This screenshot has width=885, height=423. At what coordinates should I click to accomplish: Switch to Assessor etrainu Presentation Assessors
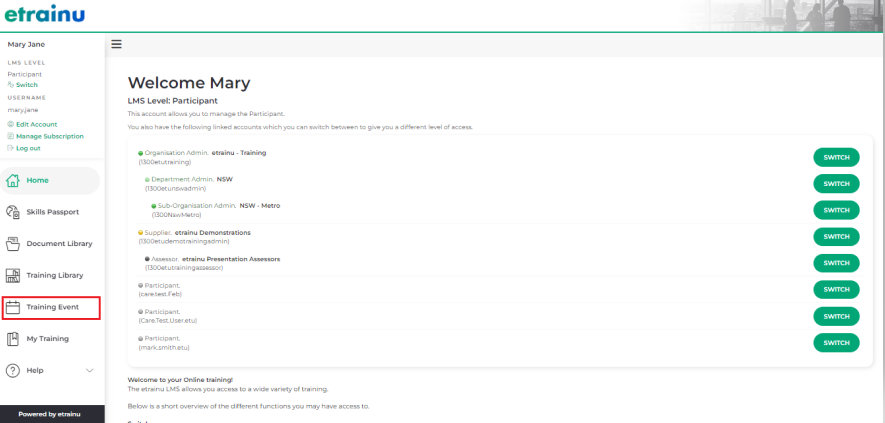click(x=836, y=263)
